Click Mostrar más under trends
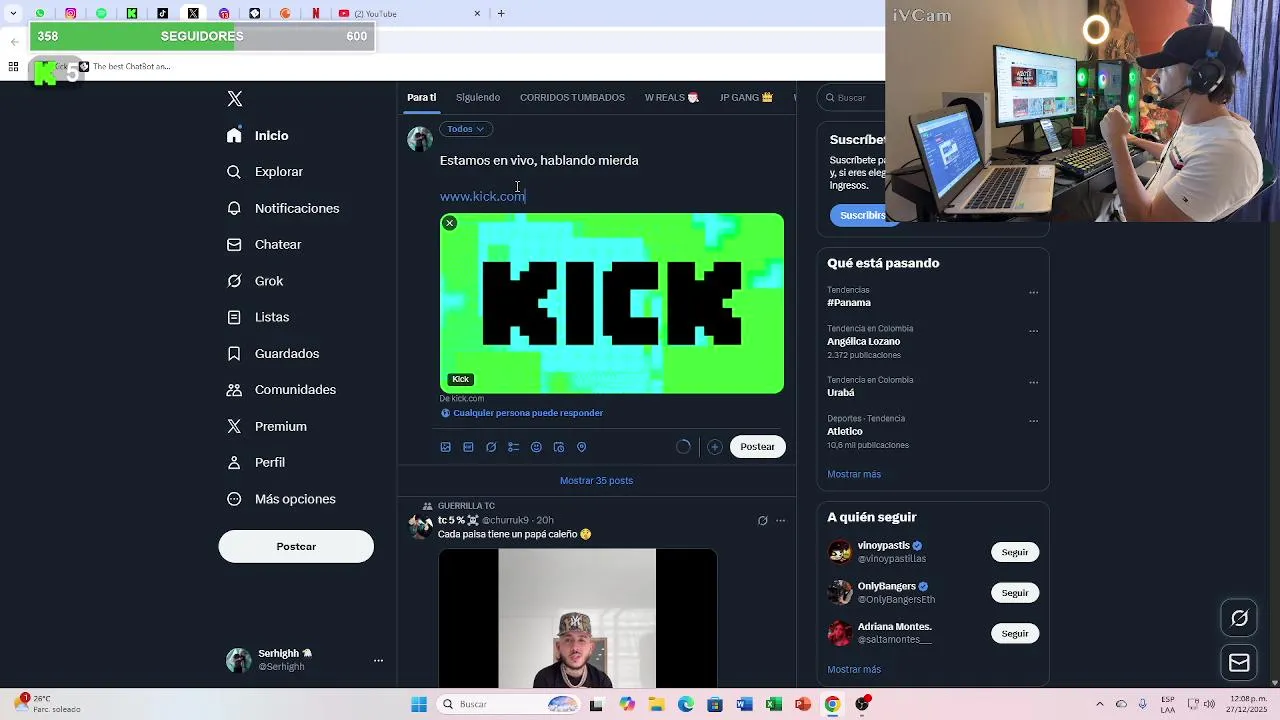 pos(854,474)
